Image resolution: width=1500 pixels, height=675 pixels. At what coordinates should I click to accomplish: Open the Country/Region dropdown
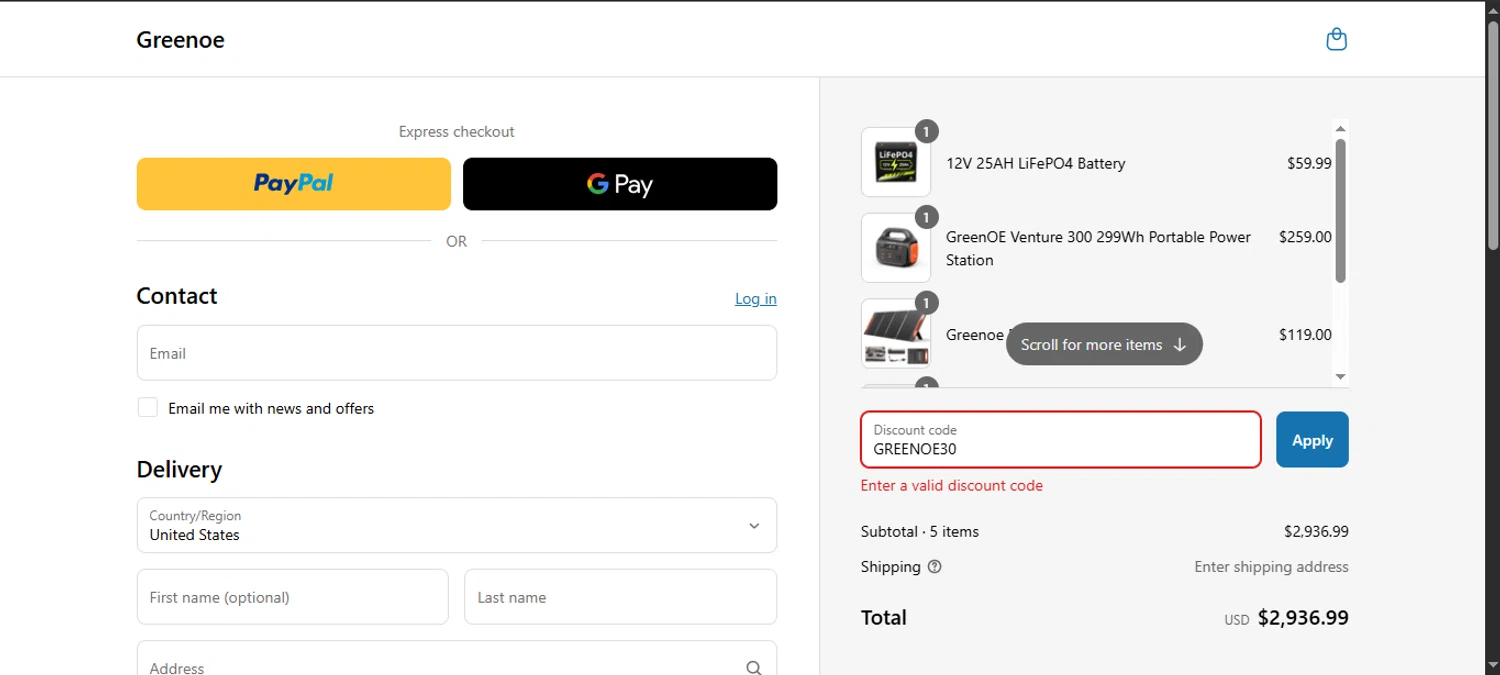point(457,525)
